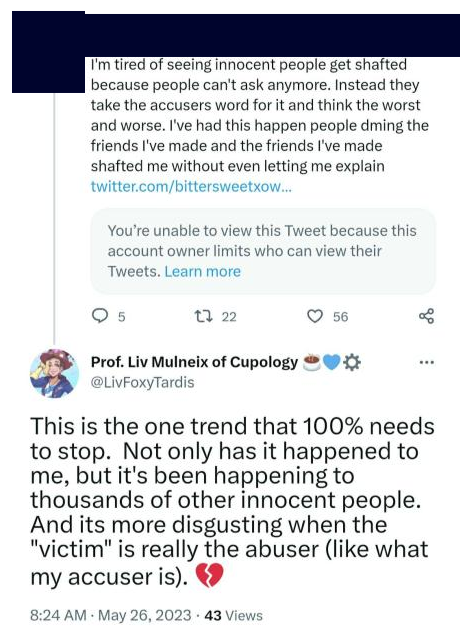Click the likes count 56
This screenshot has width=460, height=641.
(341, 317)
